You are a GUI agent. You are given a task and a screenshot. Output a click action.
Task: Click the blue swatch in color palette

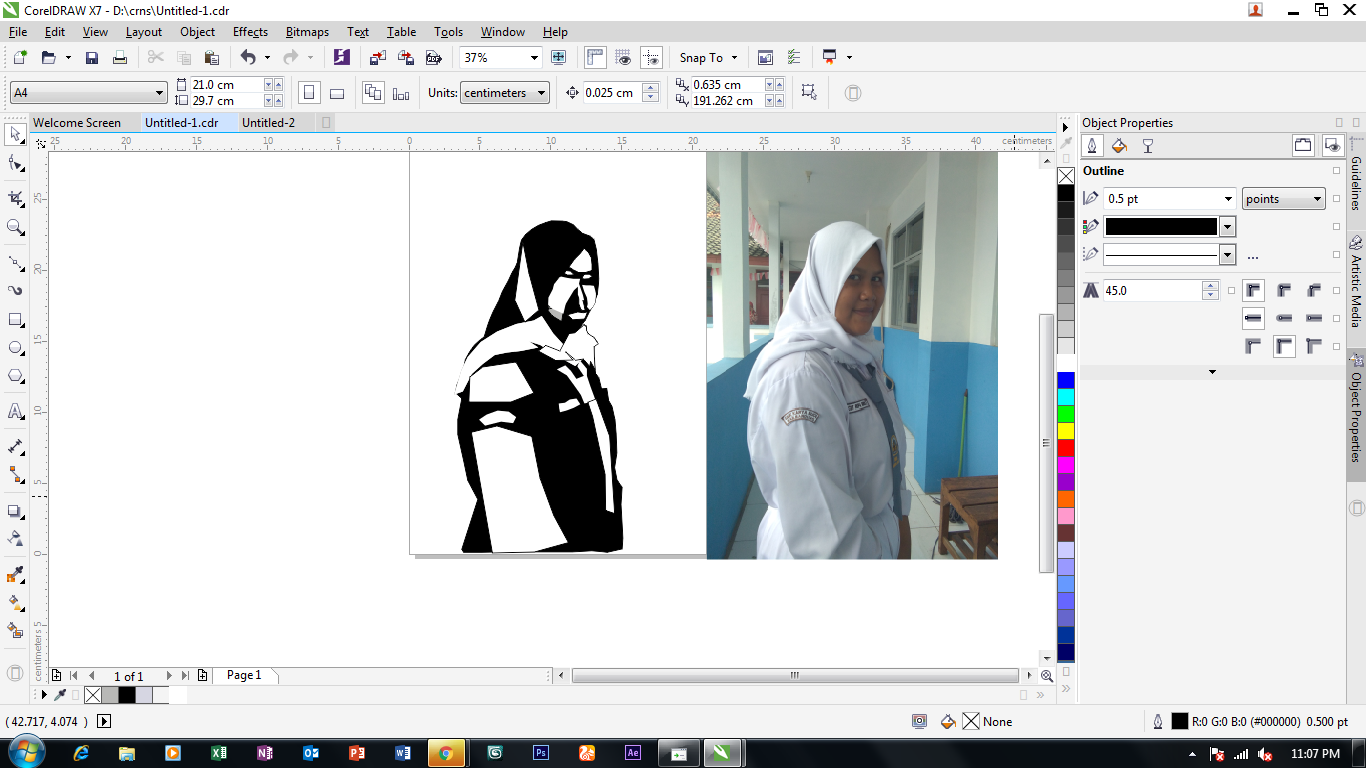point(1066,380)
